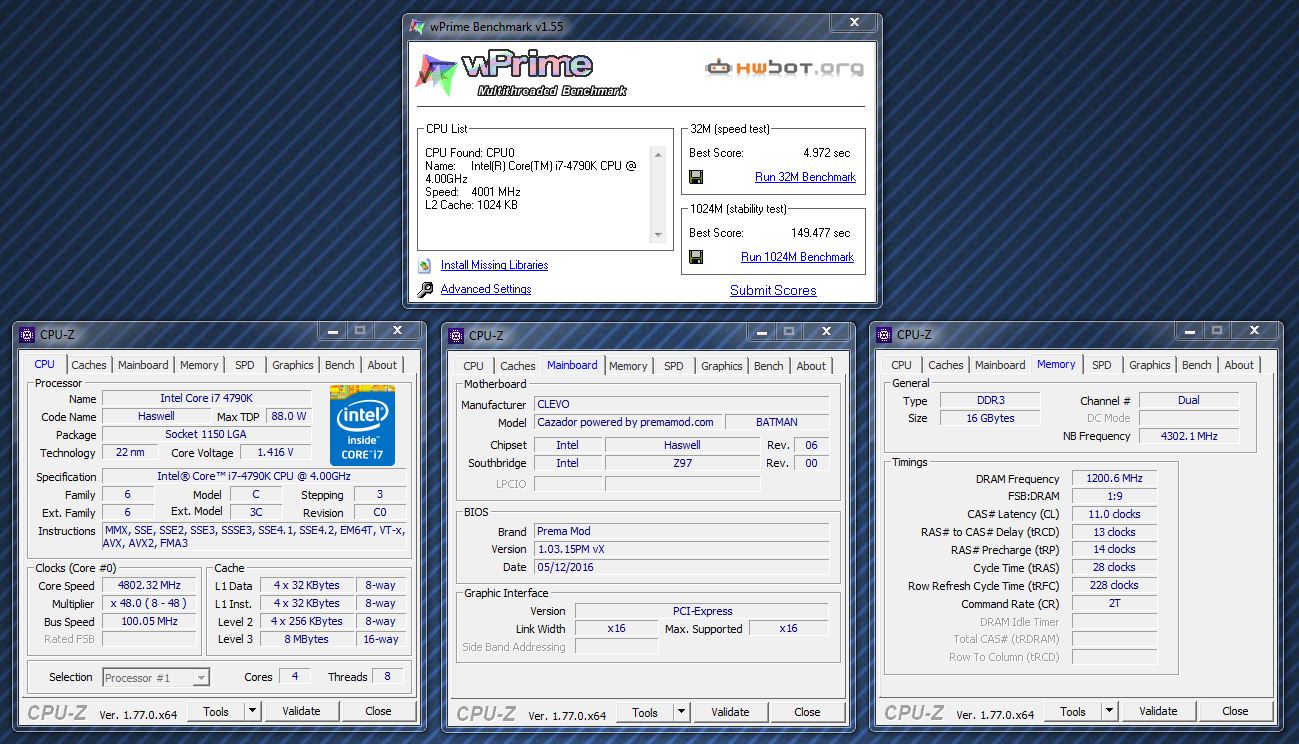Click the Southbridge model field Z97
The height and width of the screenshot is (744, 1299).
point(682,463)
